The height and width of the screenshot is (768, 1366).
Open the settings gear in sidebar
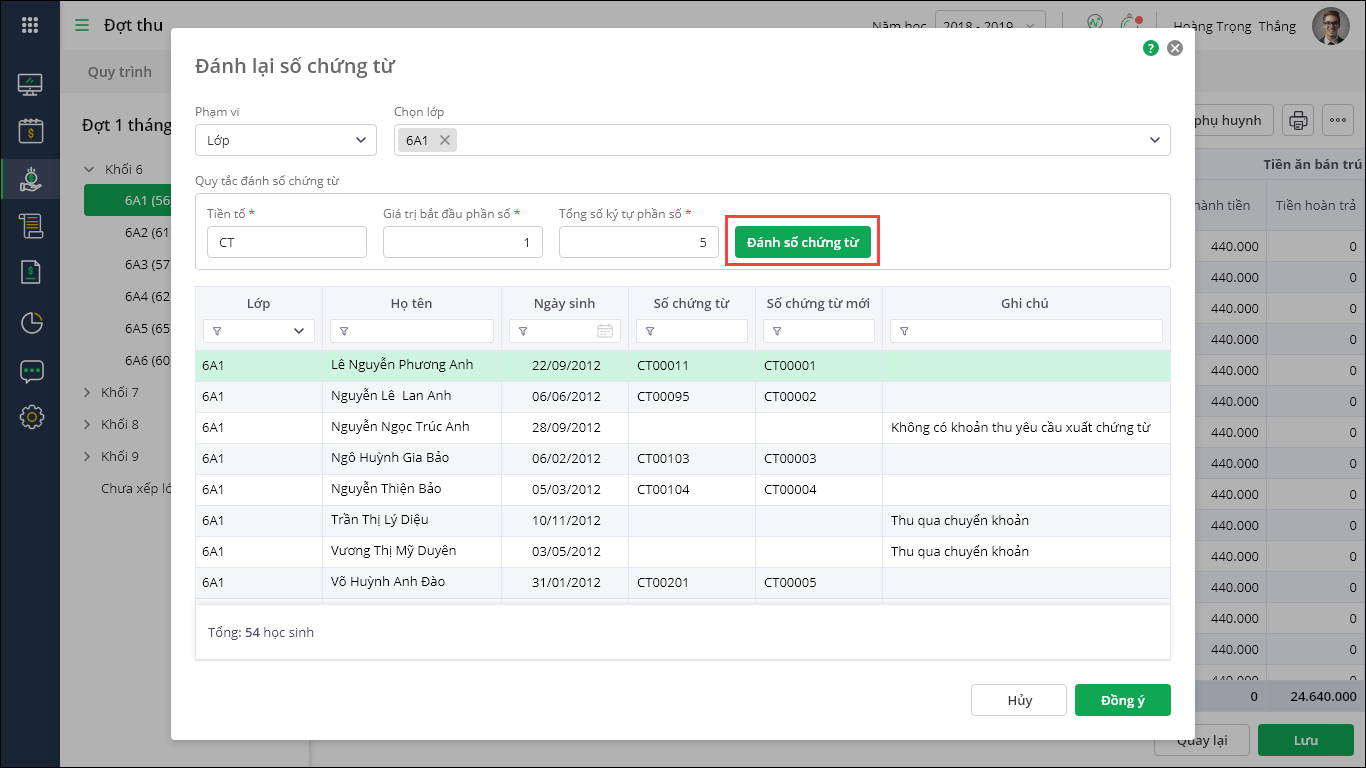(x=31, y=417)
